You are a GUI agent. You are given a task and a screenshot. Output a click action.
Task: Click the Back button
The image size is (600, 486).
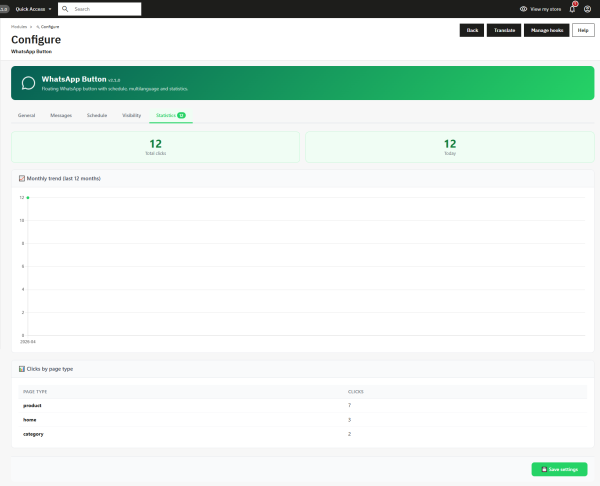(x=472, y=30)
